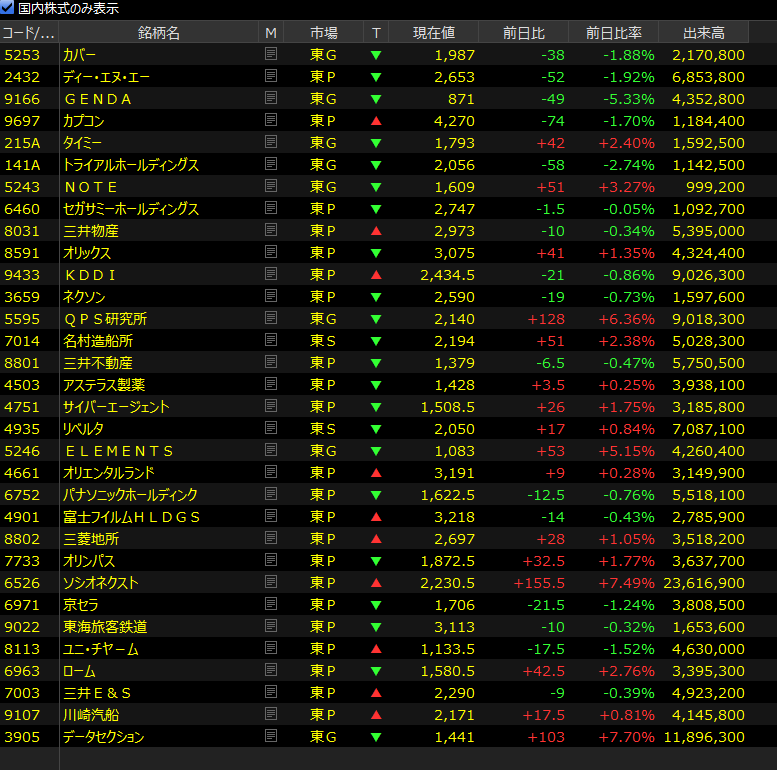Screen dimensions: 777x770
Task: Toggle the 国内株式のみ表示 checkbox
Action: point(7,7)
